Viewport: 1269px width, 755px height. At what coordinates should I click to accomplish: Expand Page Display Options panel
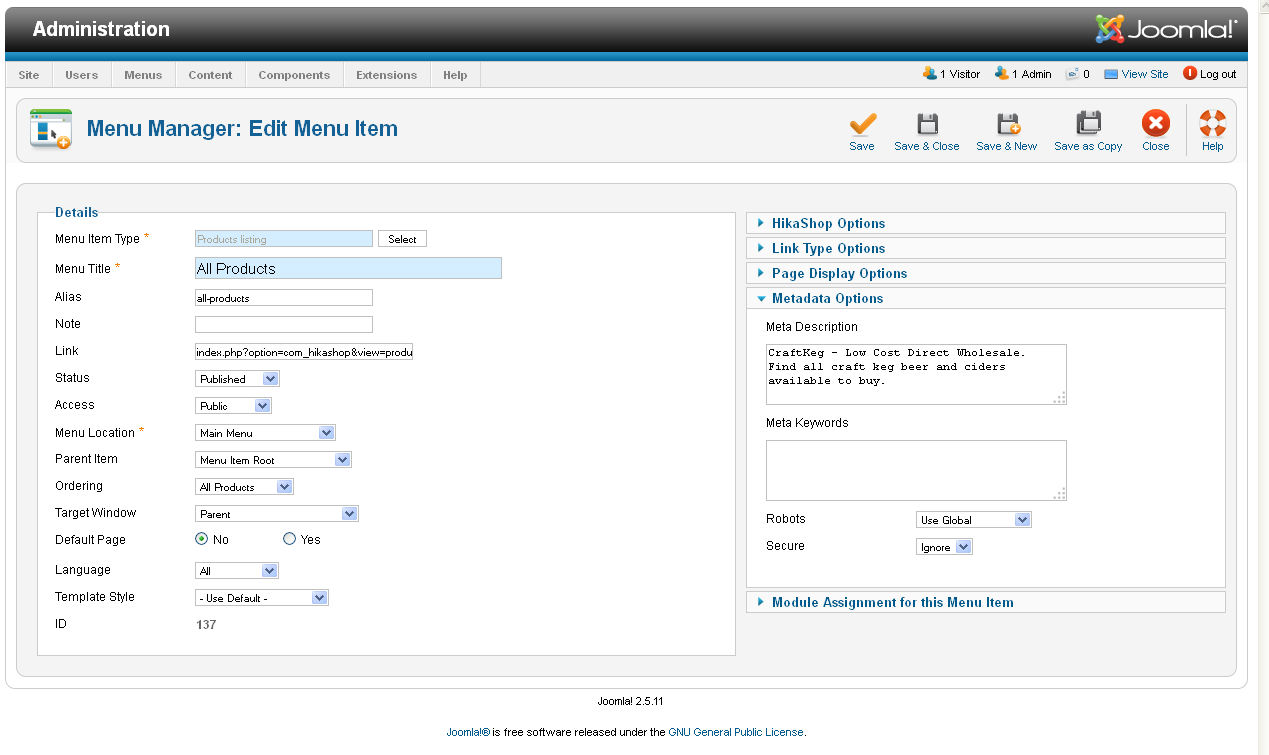point(986,273)
